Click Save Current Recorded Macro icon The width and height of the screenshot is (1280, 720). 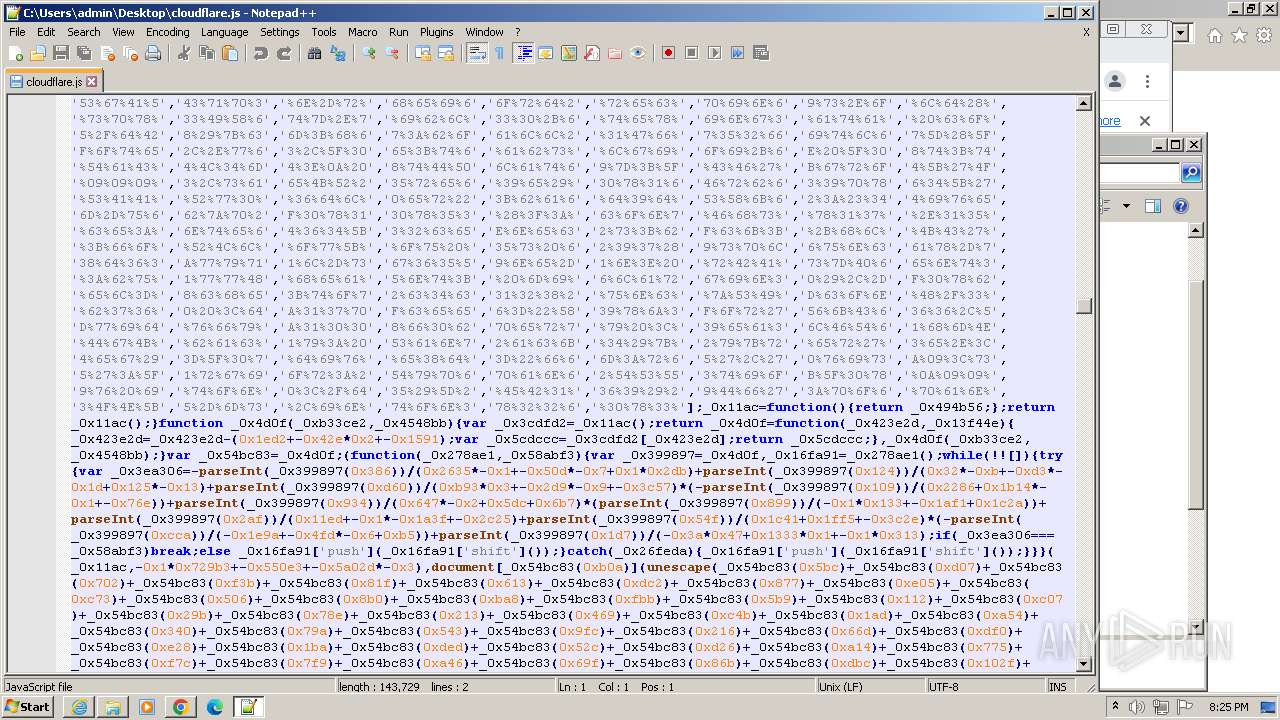760,53
